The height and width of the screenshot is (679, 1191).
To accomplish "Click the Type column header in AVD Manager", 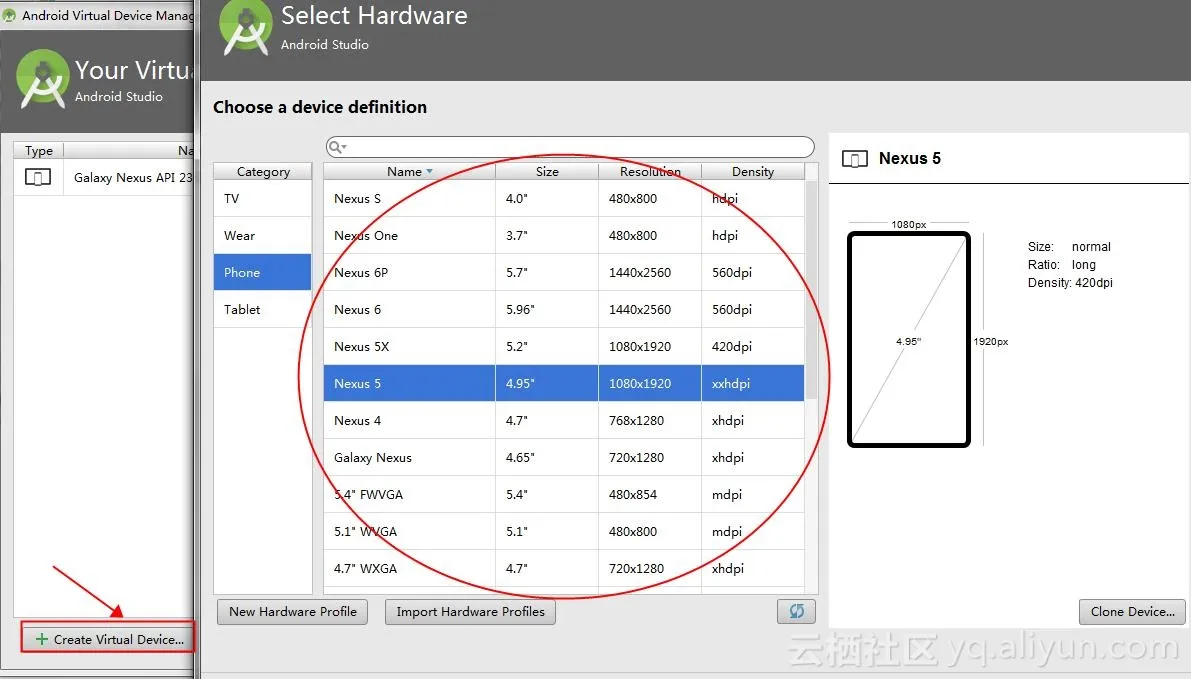I will (39, 150).
